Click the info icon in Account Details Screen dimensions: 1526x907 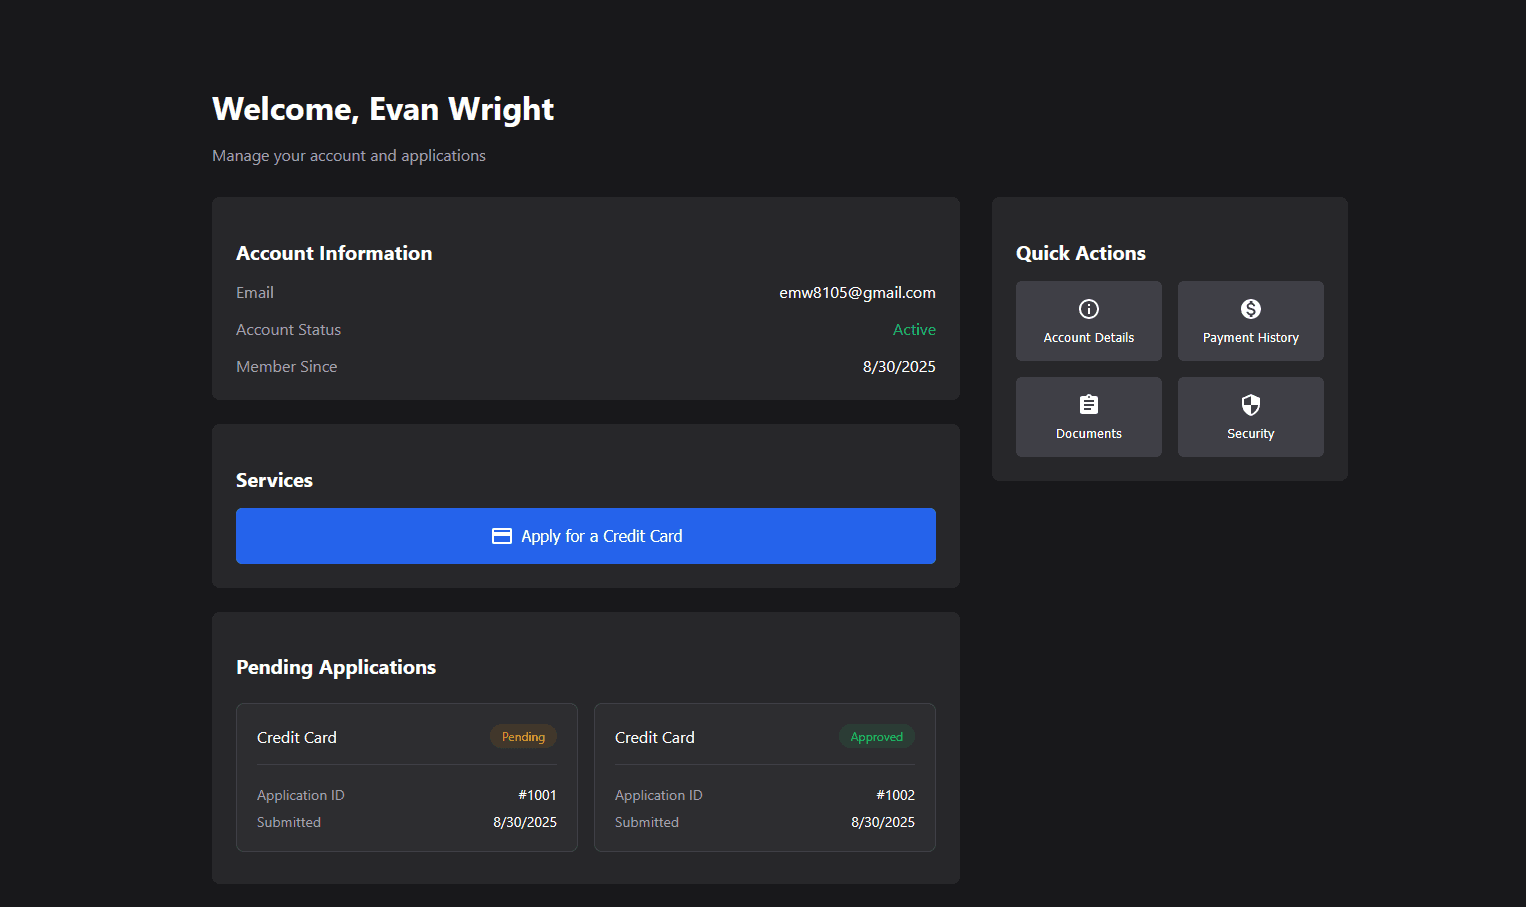click(x=1089, y=309)
